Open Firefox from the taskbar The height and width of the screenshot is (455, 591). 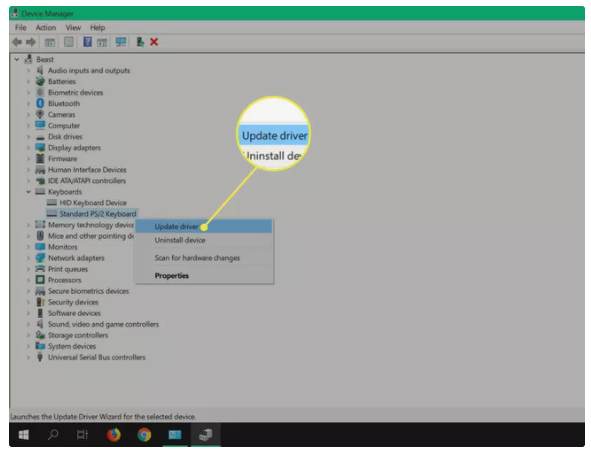(113, 435)
